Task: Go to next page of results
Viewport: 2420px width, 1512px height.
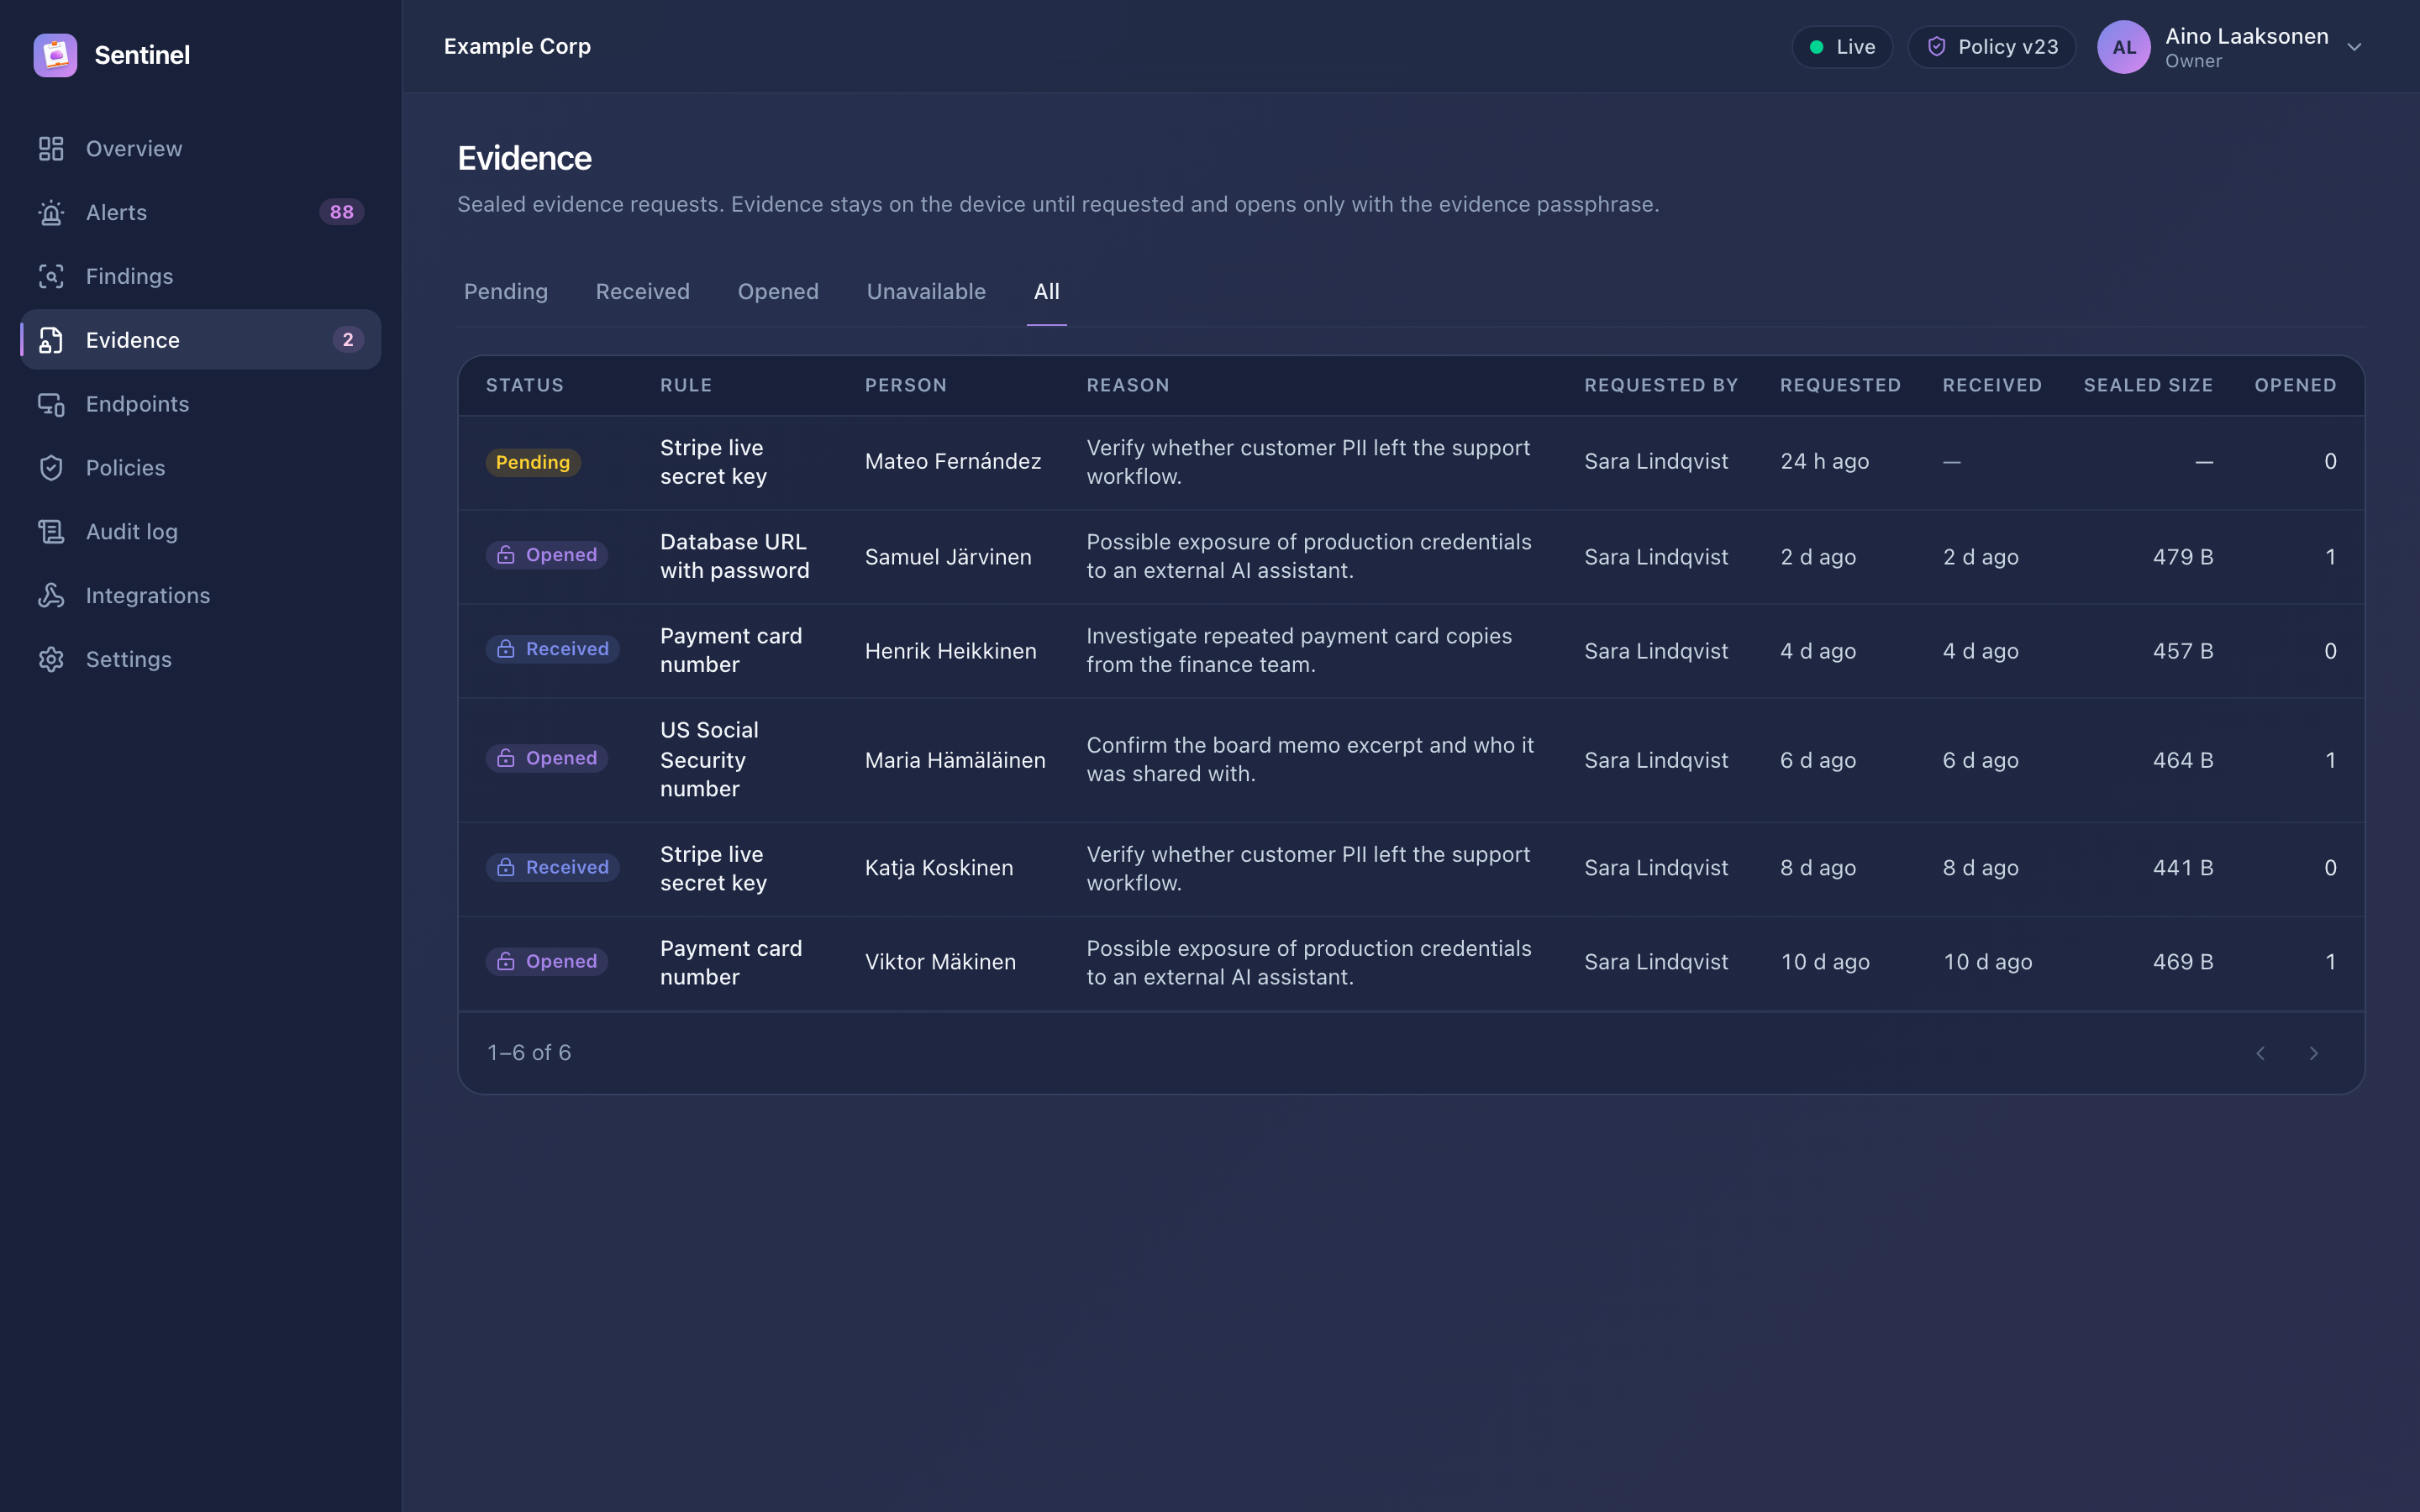Action: (x=2313, y=1053)
